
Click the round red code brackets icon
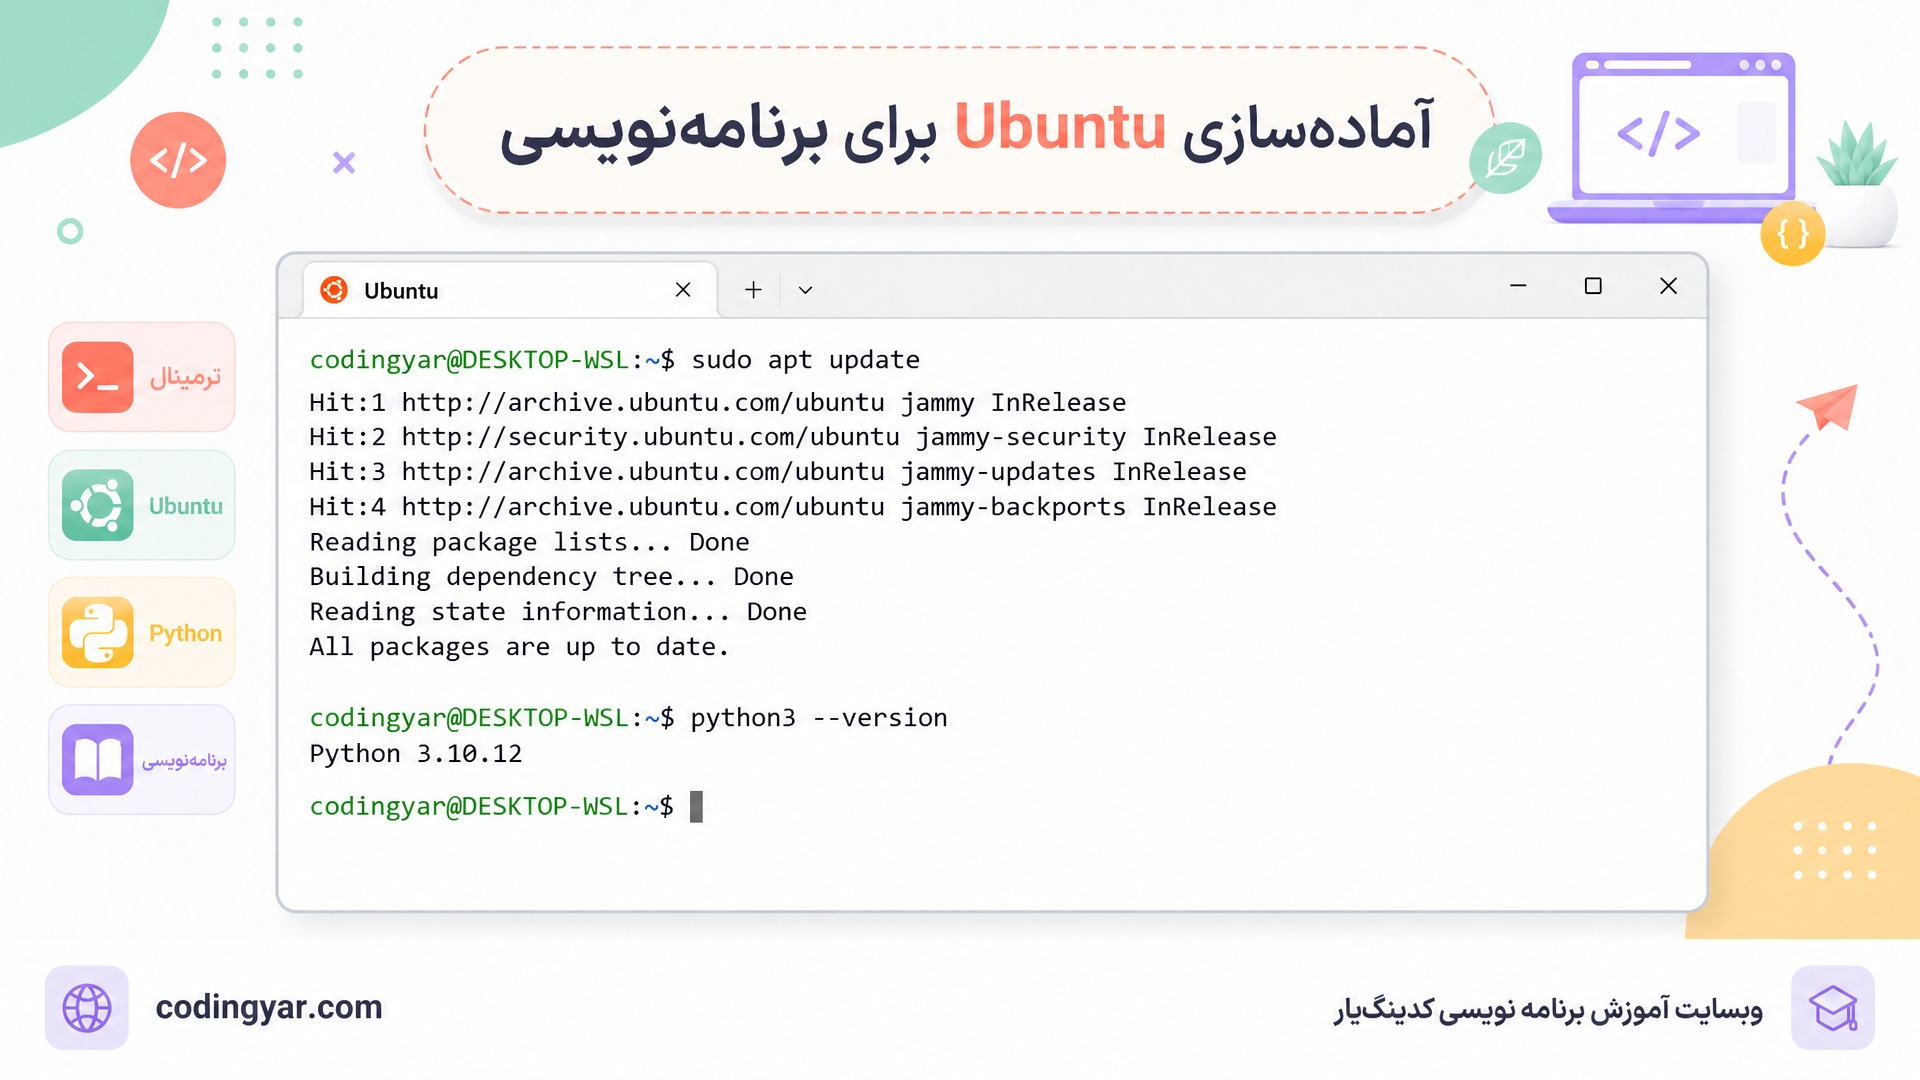178,160
